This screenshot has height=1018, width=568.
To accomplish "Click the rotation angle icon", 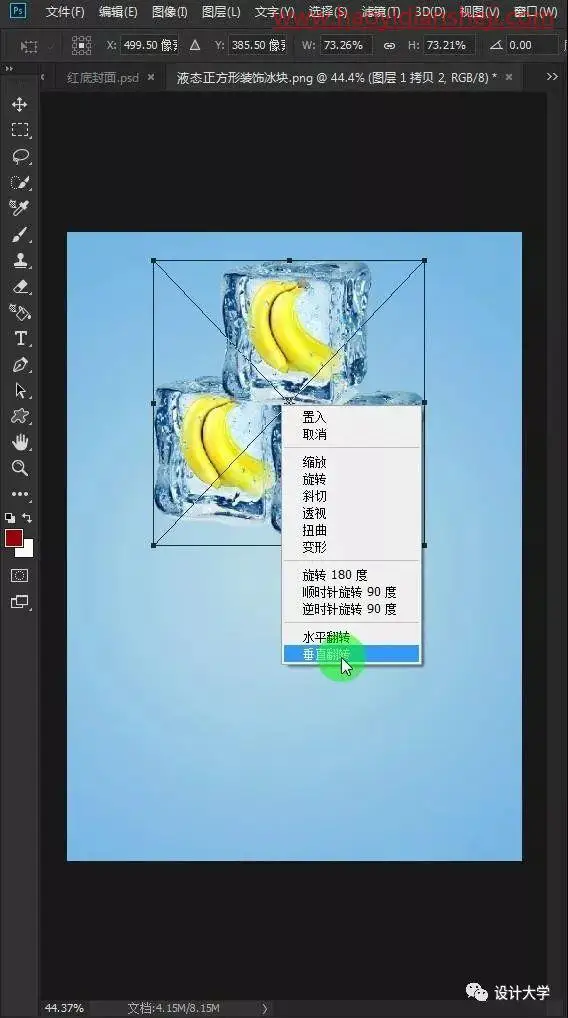I will click(x=497, y=45).
